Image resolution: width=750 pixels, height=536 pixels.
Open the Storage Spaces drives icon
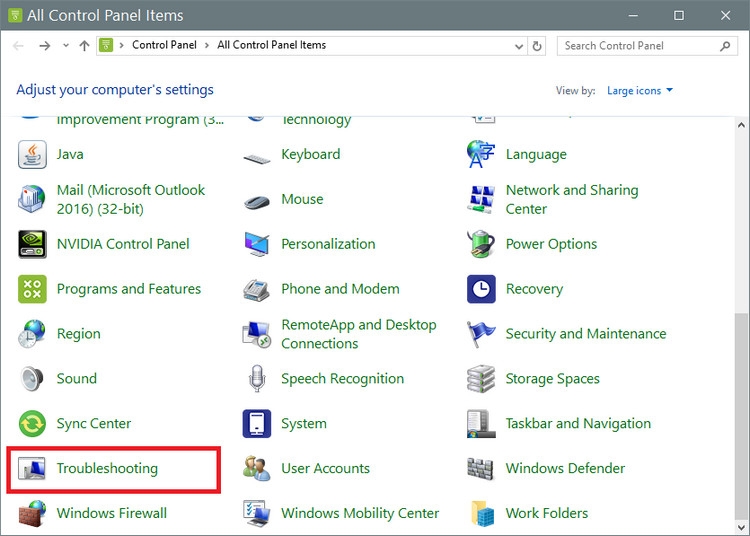tap(481, 379)
